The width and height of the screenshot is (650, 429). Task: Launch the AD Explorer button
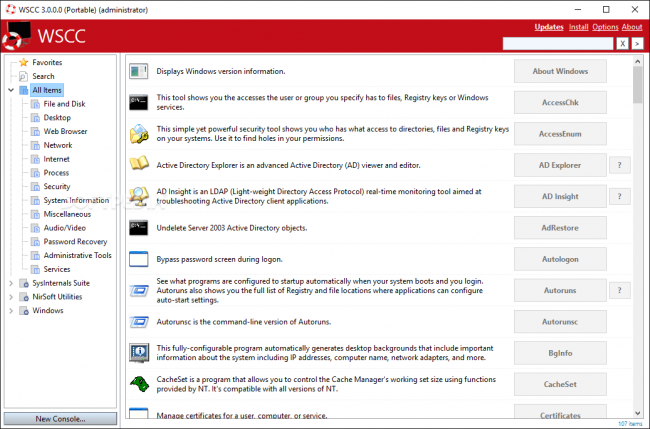[x=560, y=165]
